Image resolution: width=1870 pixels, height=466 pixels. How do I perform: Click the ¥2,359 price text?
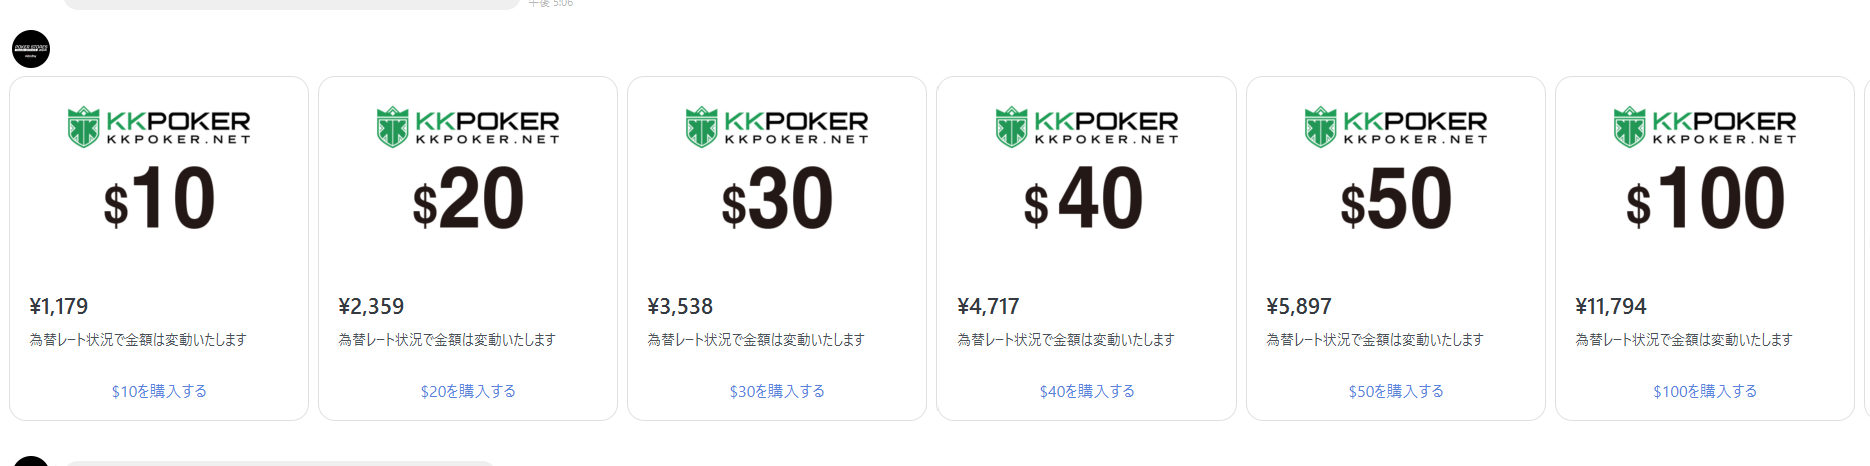[x=371, y=306]
